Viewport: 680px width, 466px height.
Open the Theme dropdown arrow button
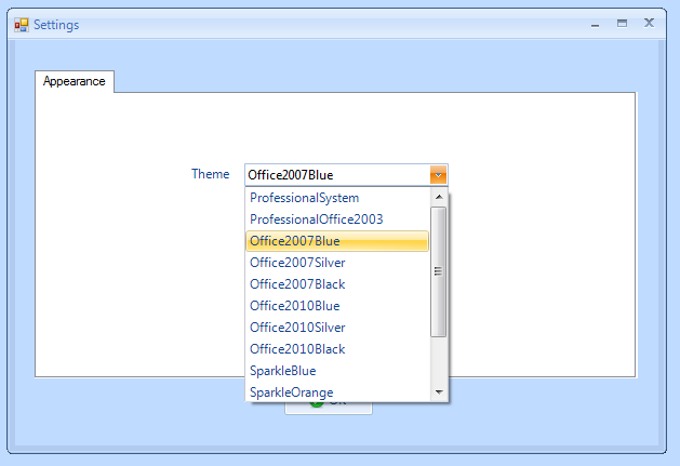pos(438,175)
